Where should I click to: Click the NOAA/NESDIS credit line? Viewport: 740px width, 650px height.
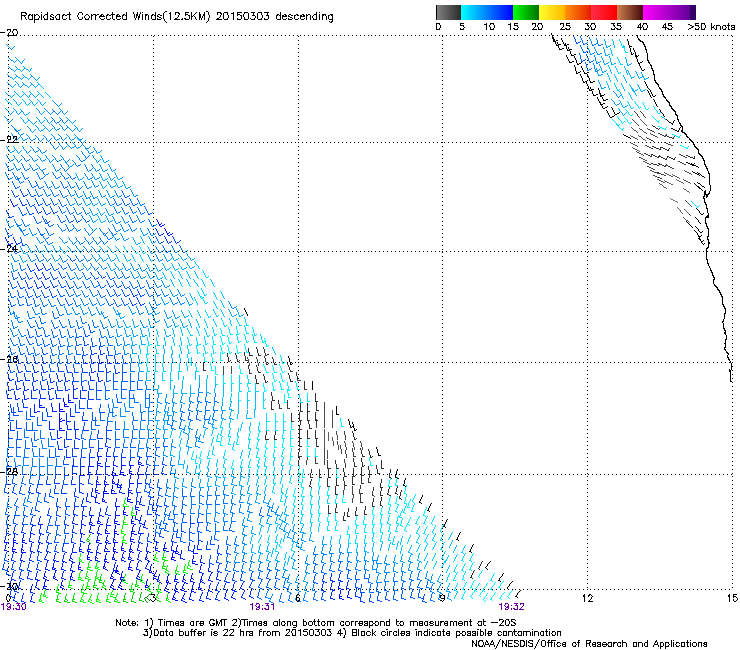[589, 644]
